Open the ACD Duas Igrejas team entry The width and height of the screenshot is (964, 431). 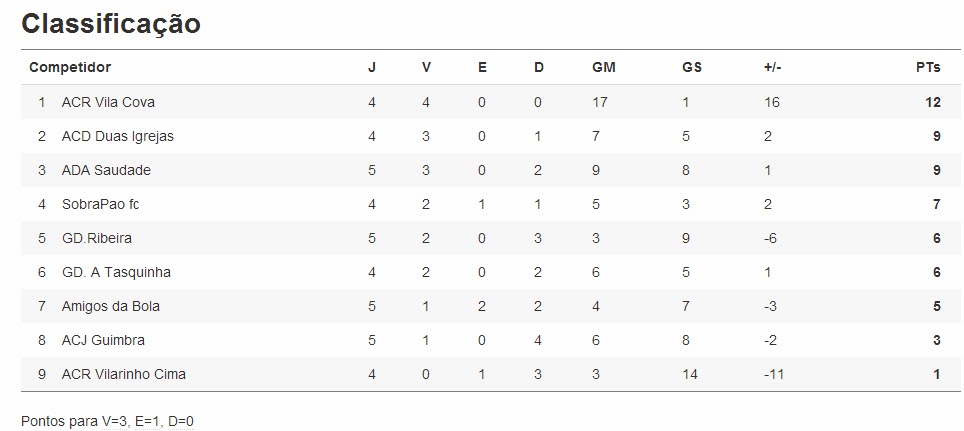point(117,136)
